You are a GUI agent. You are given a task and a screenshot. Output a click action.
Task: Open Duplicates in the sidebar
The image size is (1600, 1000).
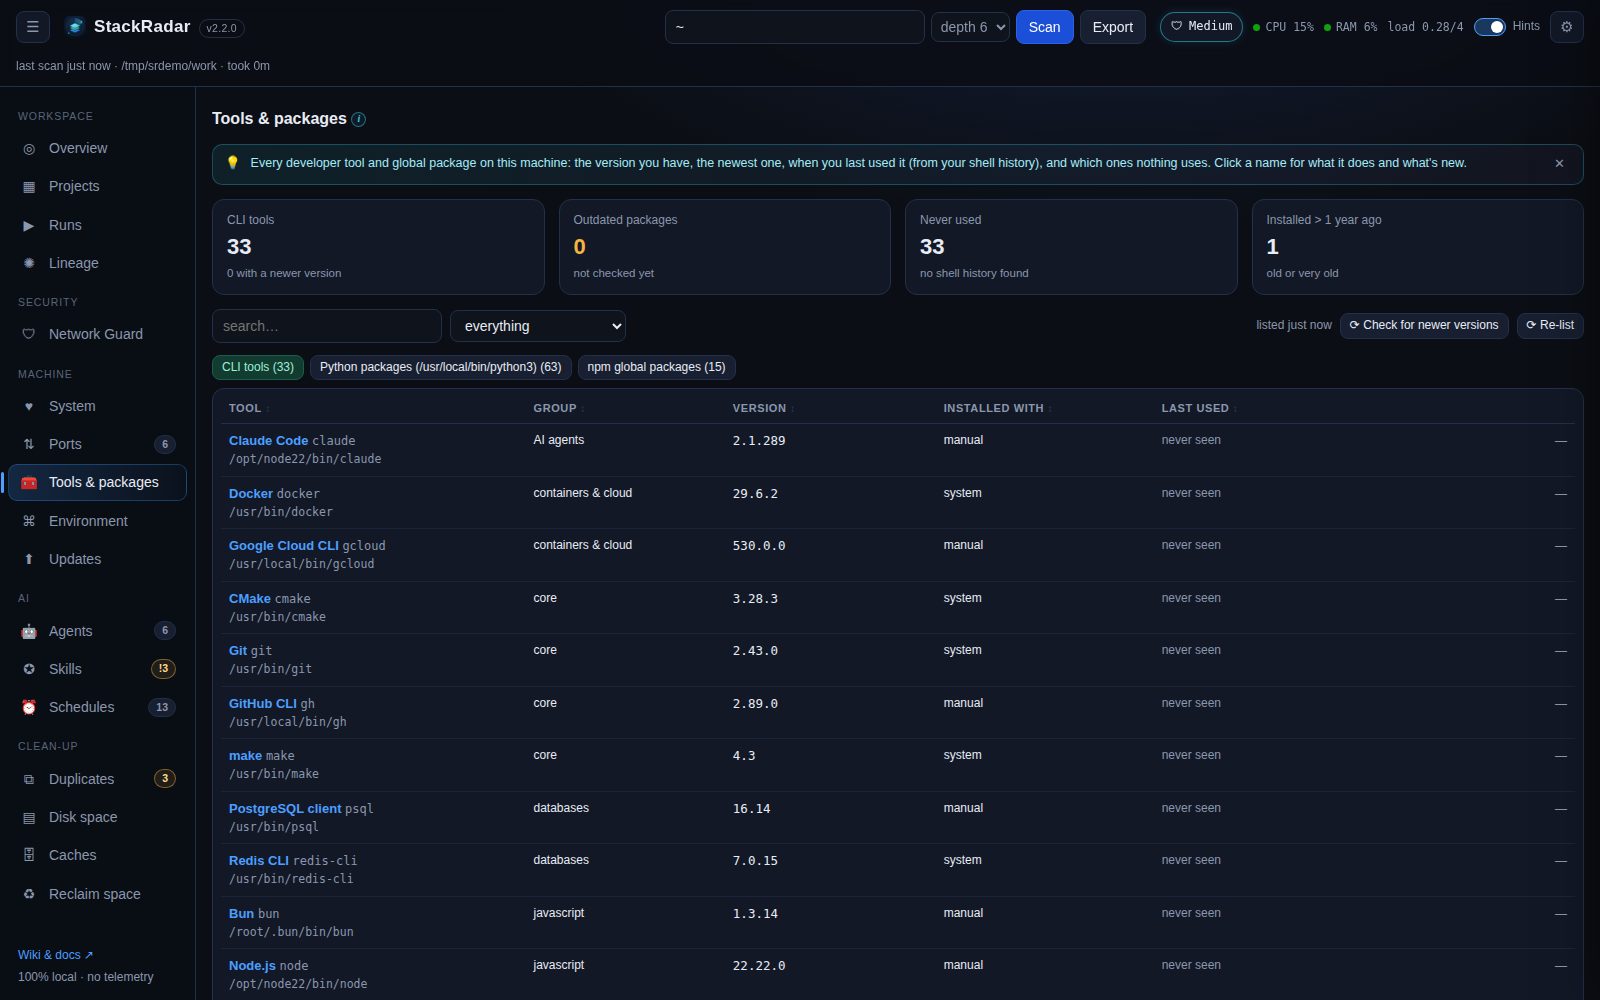pyautogui.click(x=97, y=779)
